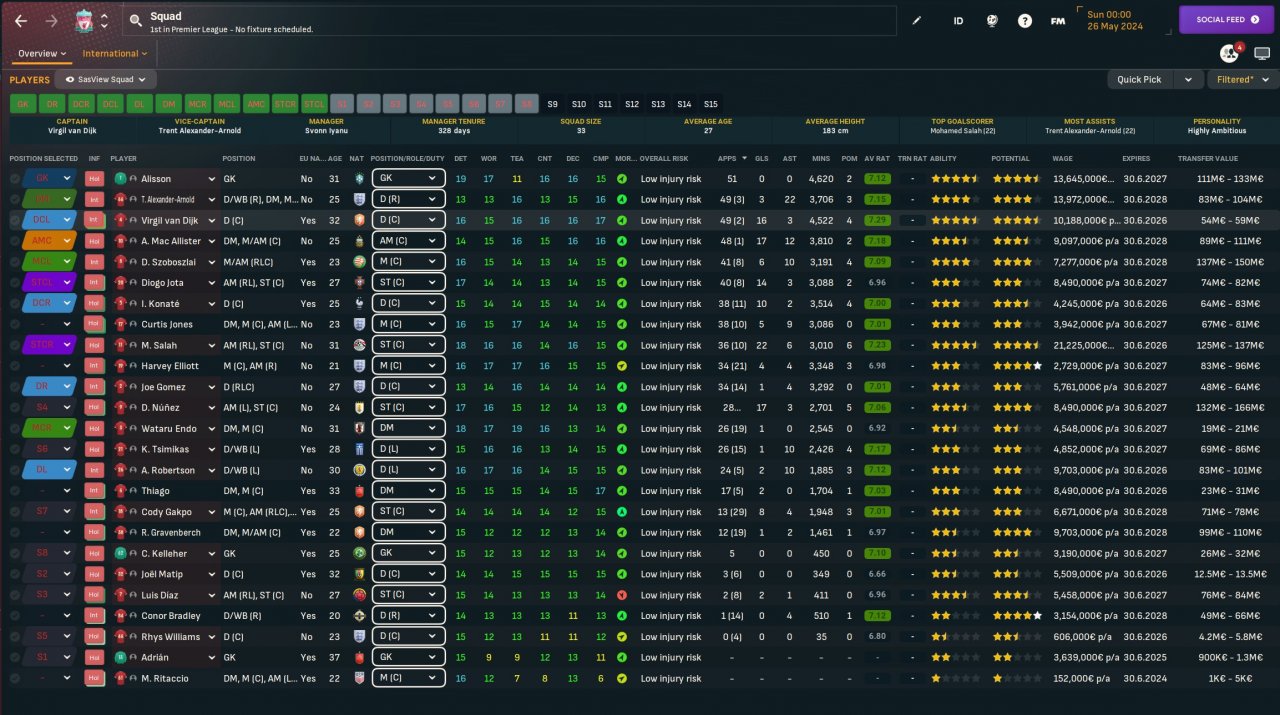Click the Squad search bar field
Image resolution: width=1280 pixels, height=715 pixels.
point(510,20)
